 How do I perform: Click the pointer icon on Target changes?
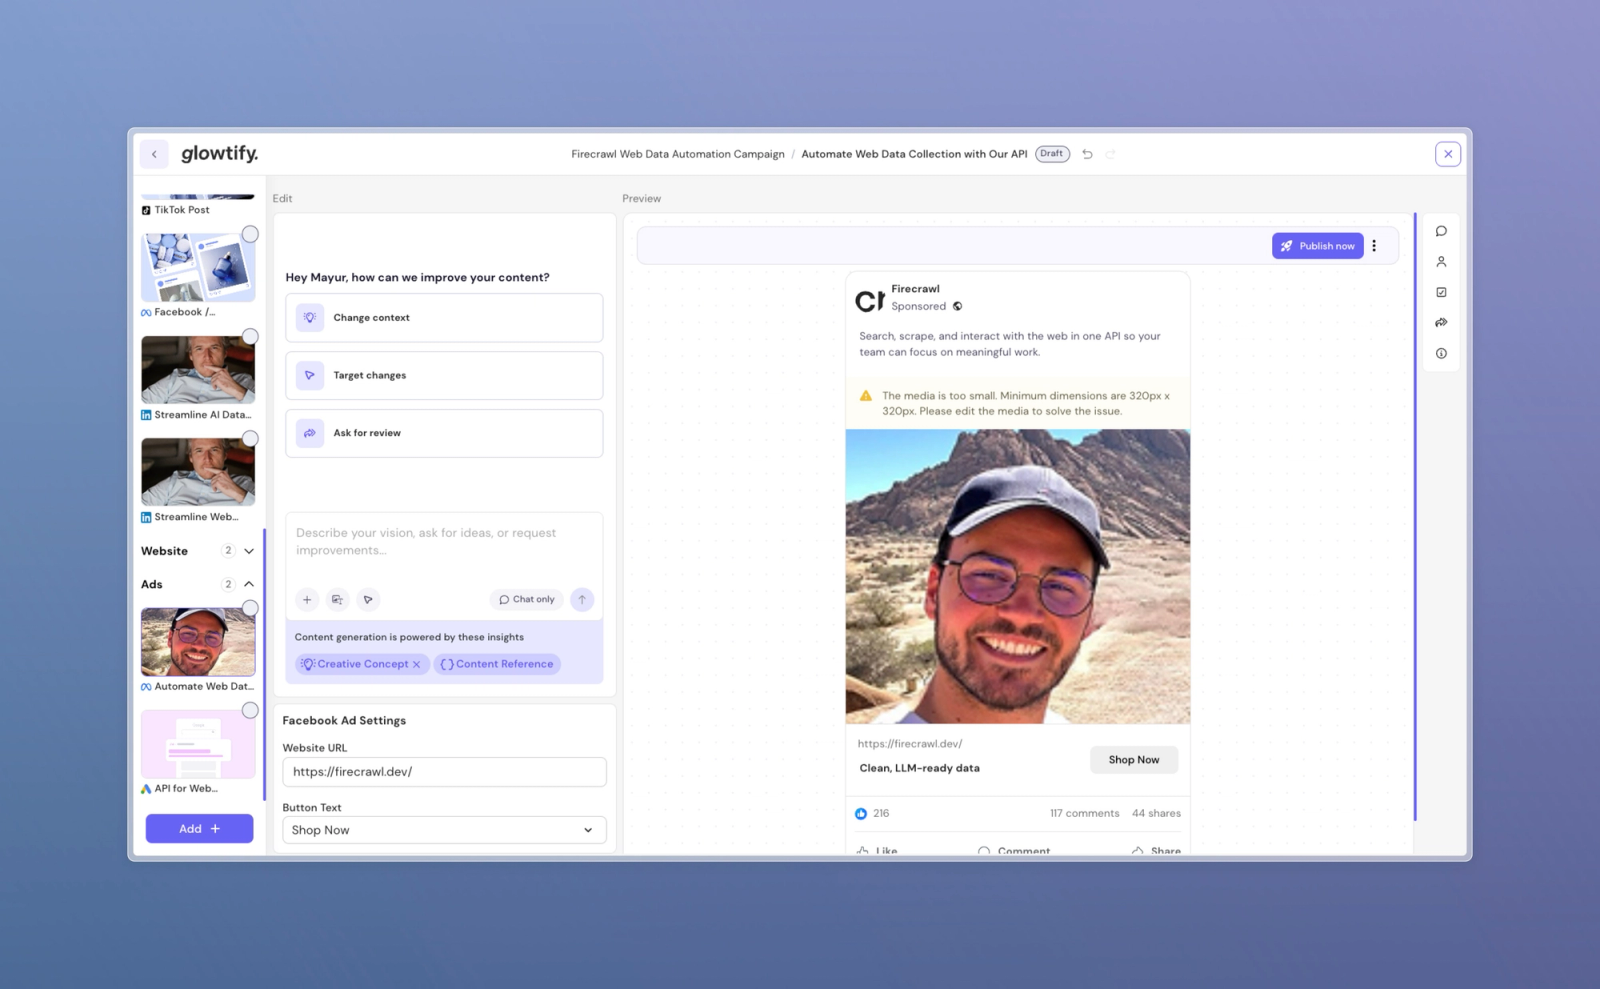(310, 375)
